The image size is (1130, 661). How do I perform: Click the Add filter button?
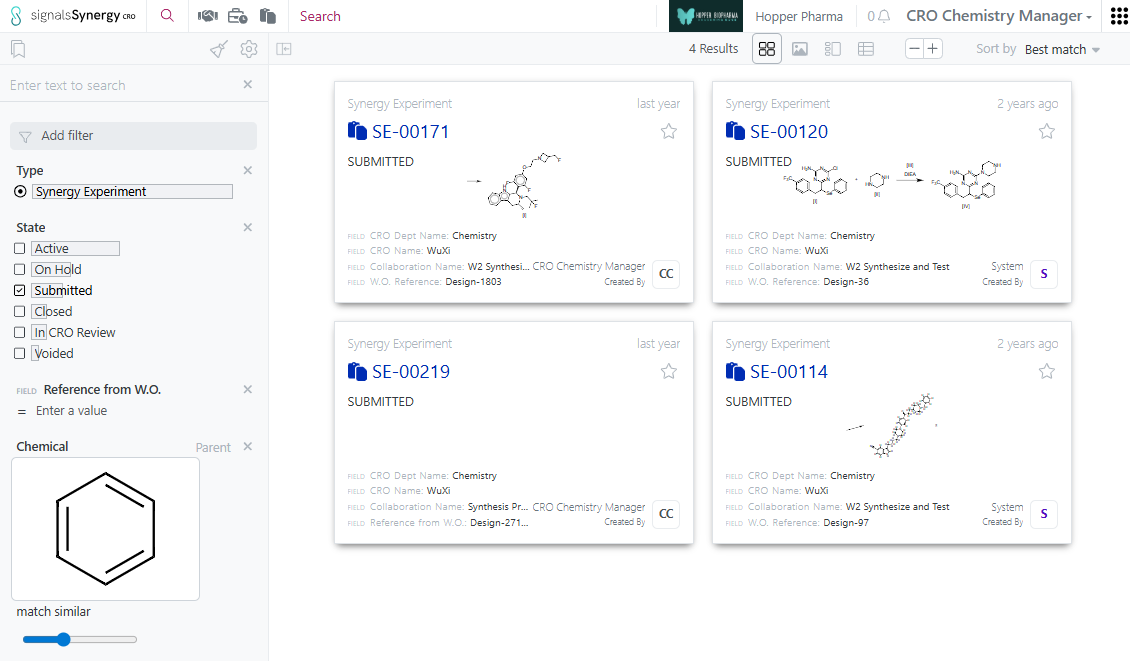[x=133, y=136]
